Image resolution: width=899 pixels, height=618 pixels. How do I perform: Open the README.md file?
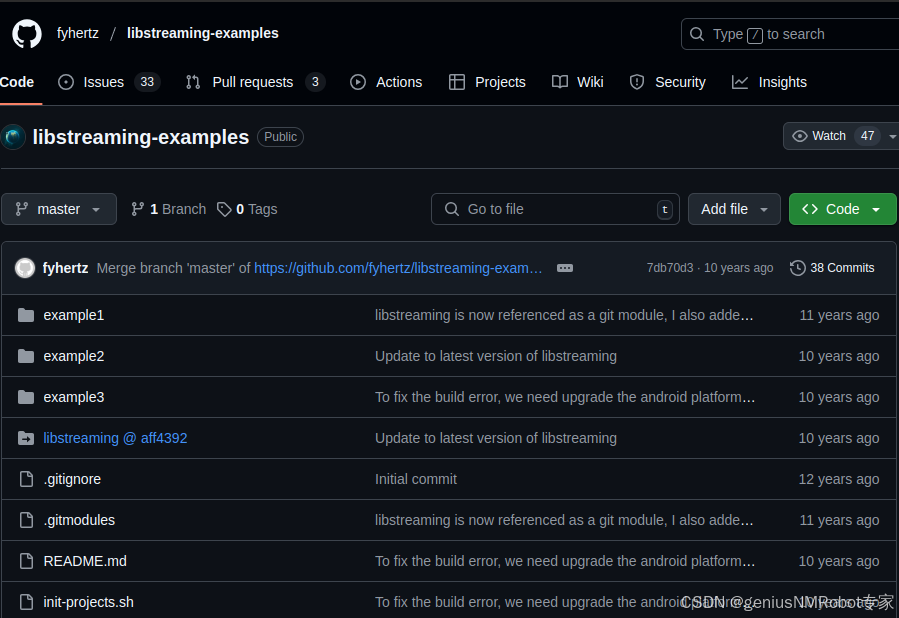(84, 561)
